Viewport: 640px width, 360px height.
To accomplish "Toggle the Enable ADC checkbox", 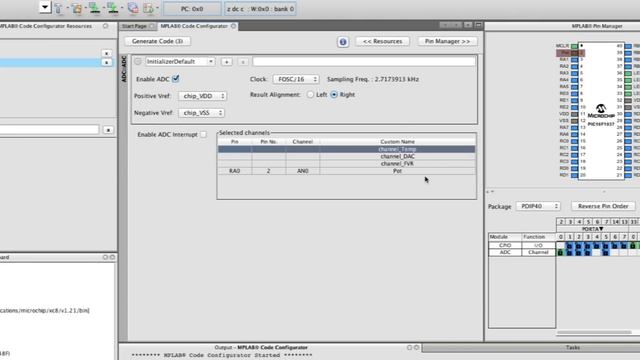I will pos(176,79).
